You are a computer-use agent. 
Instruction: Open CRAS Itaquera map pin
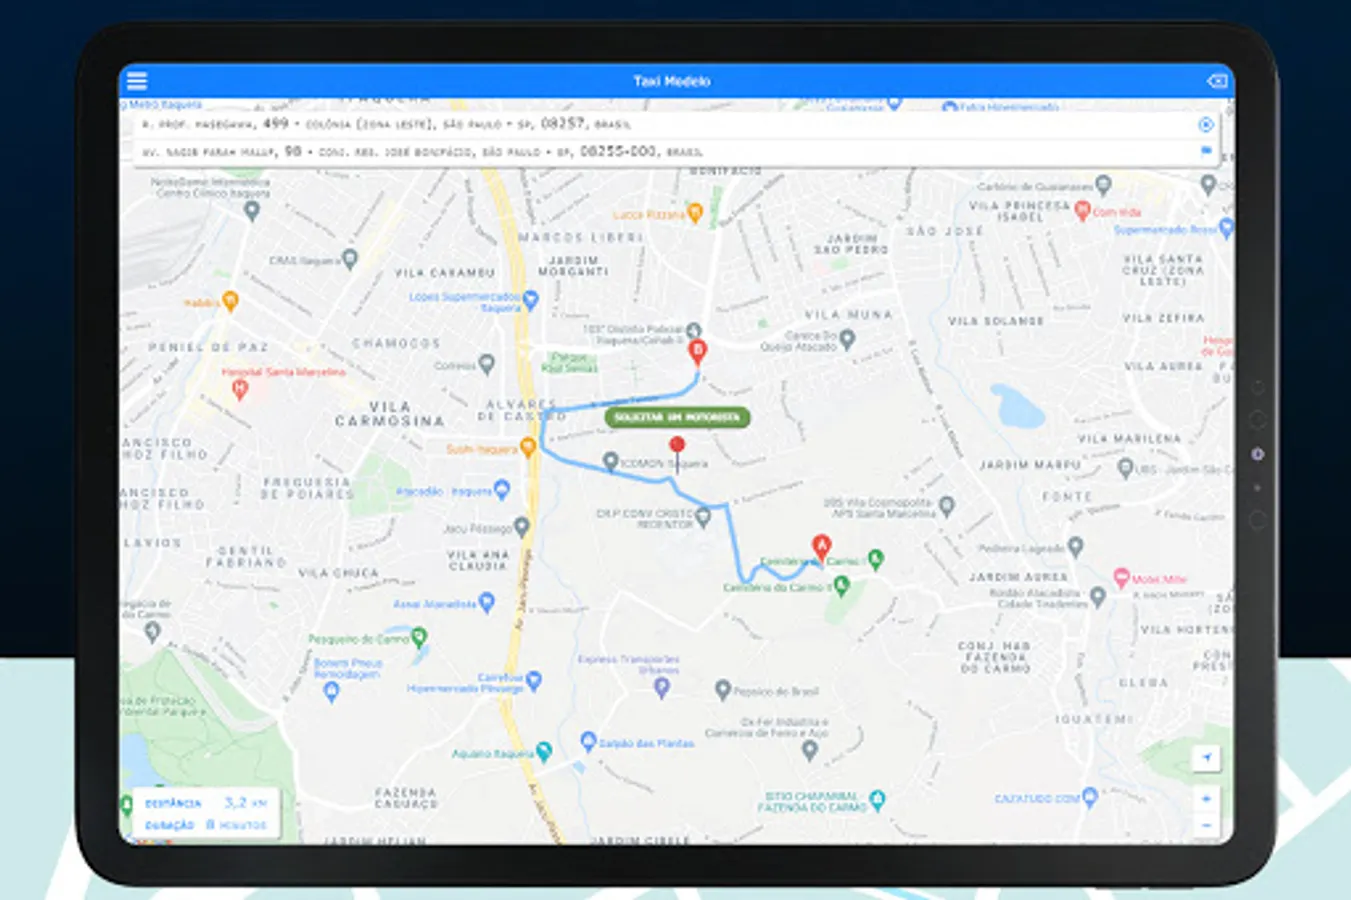[x=349, y=259]
